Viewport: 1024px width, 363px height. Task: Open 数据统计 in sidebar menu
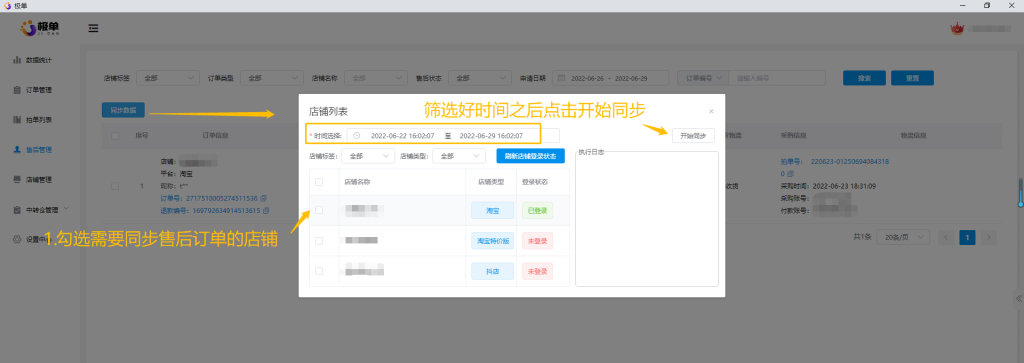[x=39, y=60]
